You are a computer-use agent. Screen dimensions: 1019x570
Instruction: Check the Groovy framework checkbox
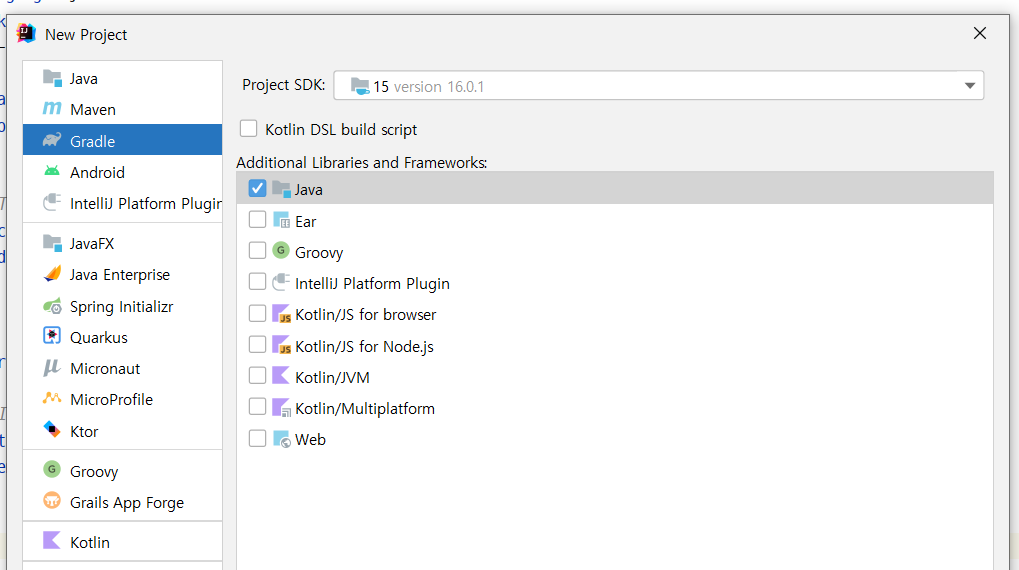click(x=257, y=250)
